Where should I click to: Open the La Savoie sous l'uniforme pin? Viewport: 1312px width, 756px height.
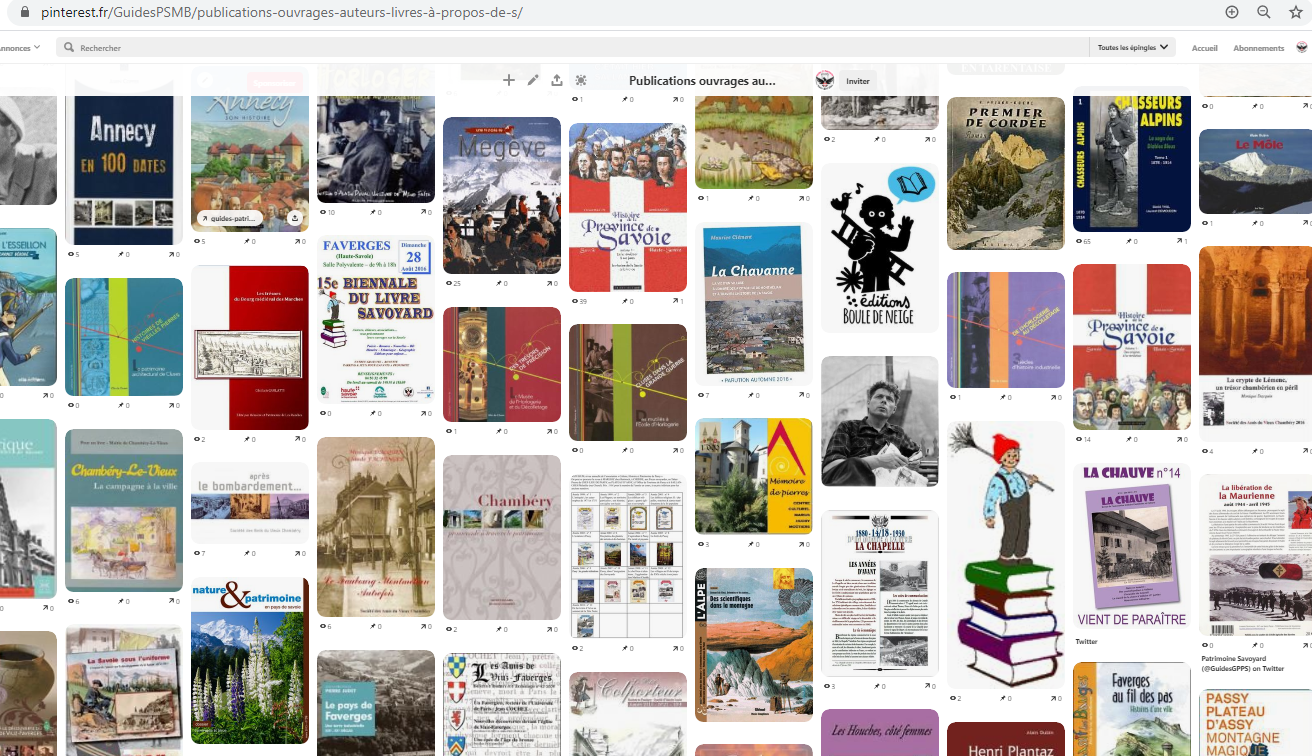[124, 690]
